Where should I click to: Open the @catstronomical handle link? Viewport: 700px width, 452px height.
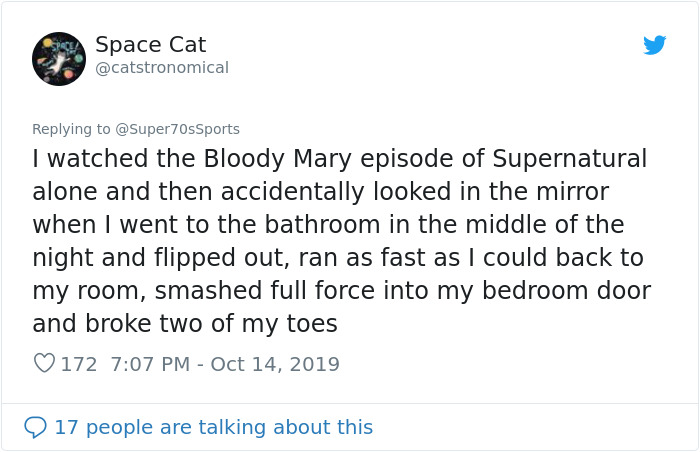(161, 68)
